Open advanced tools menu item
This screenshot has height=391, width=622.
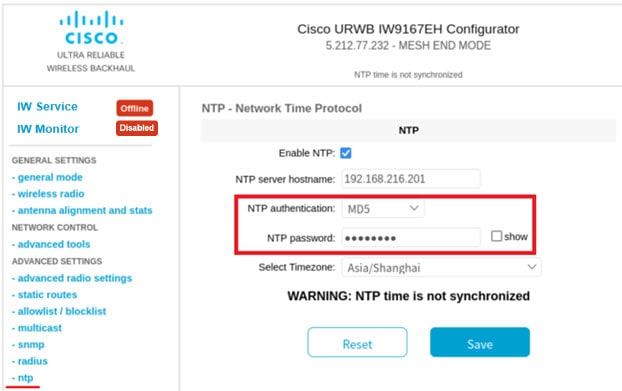(51, 244)
